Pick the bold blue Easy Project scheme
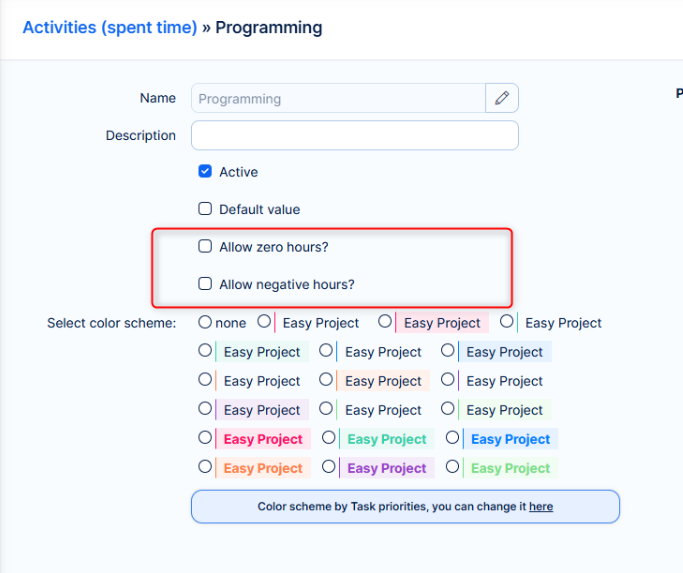 coord(453,438)
